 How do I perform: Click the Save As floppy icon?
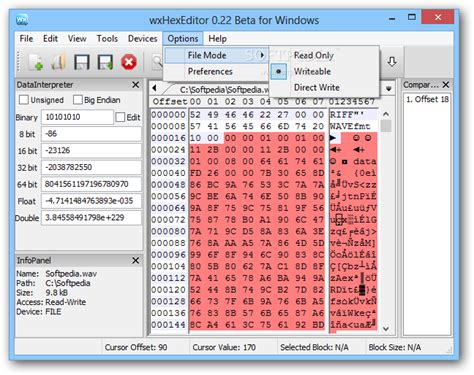pos(105,62)
